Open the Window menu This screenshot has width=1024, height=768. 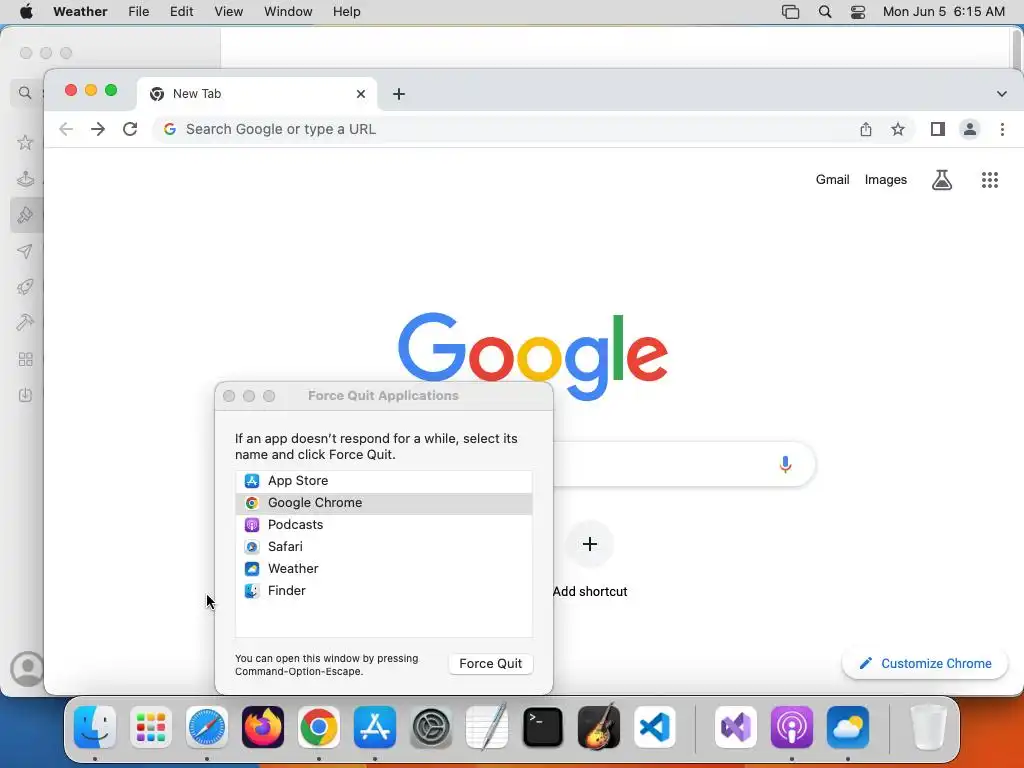(x=288, y=11)
